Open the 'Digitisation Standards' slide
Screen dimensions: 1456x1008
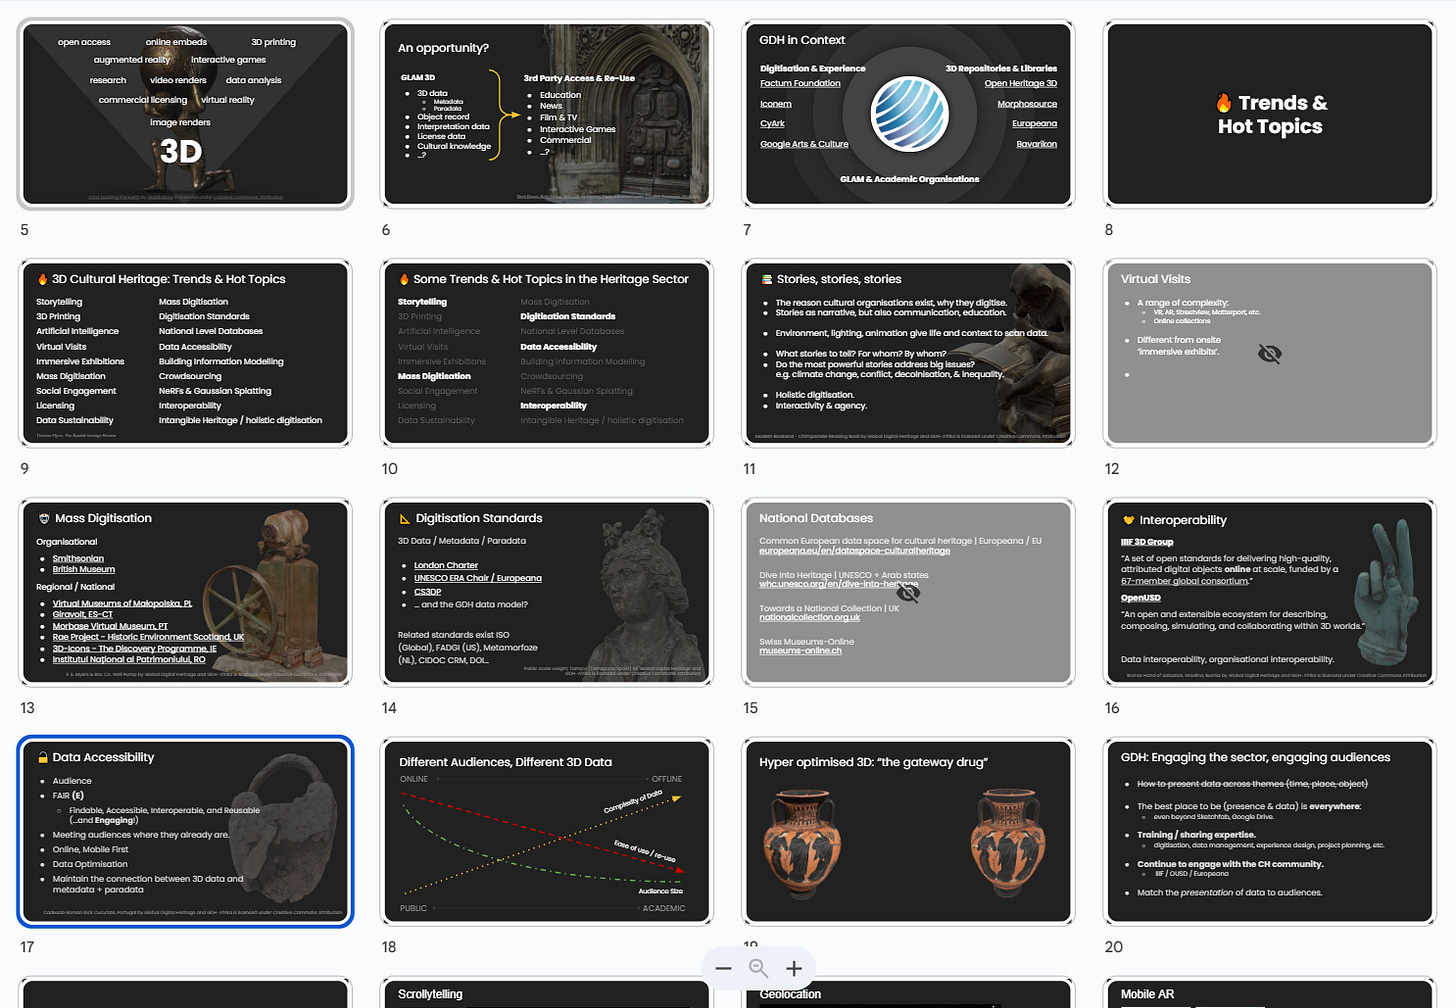(x=547, y=592)
